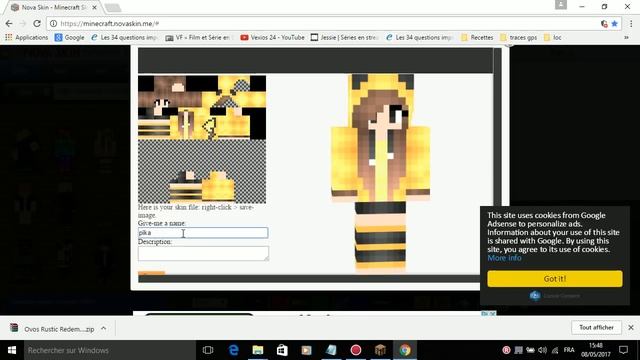Switch to the Chrome taskbar icon
Viewport: 640px width, 360px height.
coord(405,350)
